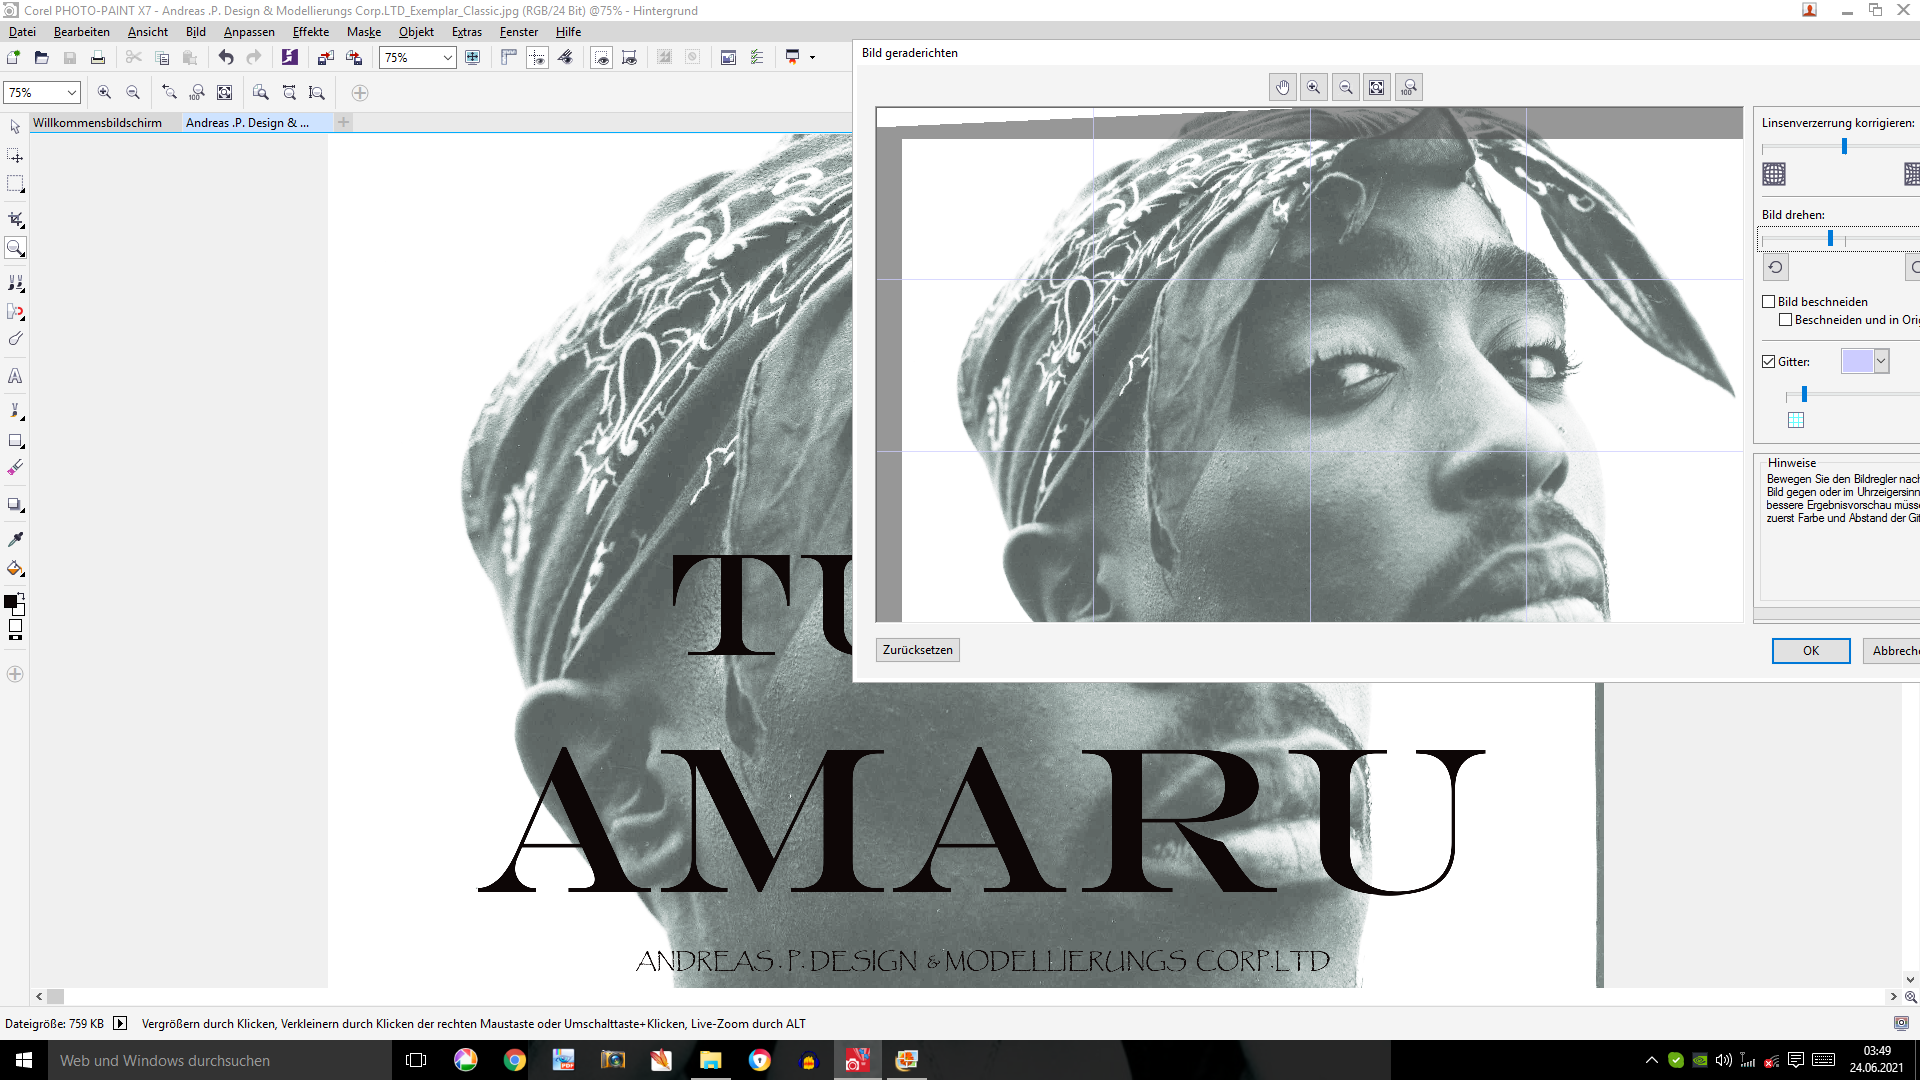Disable the Gitter checkbox
This screenshot has height=1080, width=1920.
point(1768,361)
